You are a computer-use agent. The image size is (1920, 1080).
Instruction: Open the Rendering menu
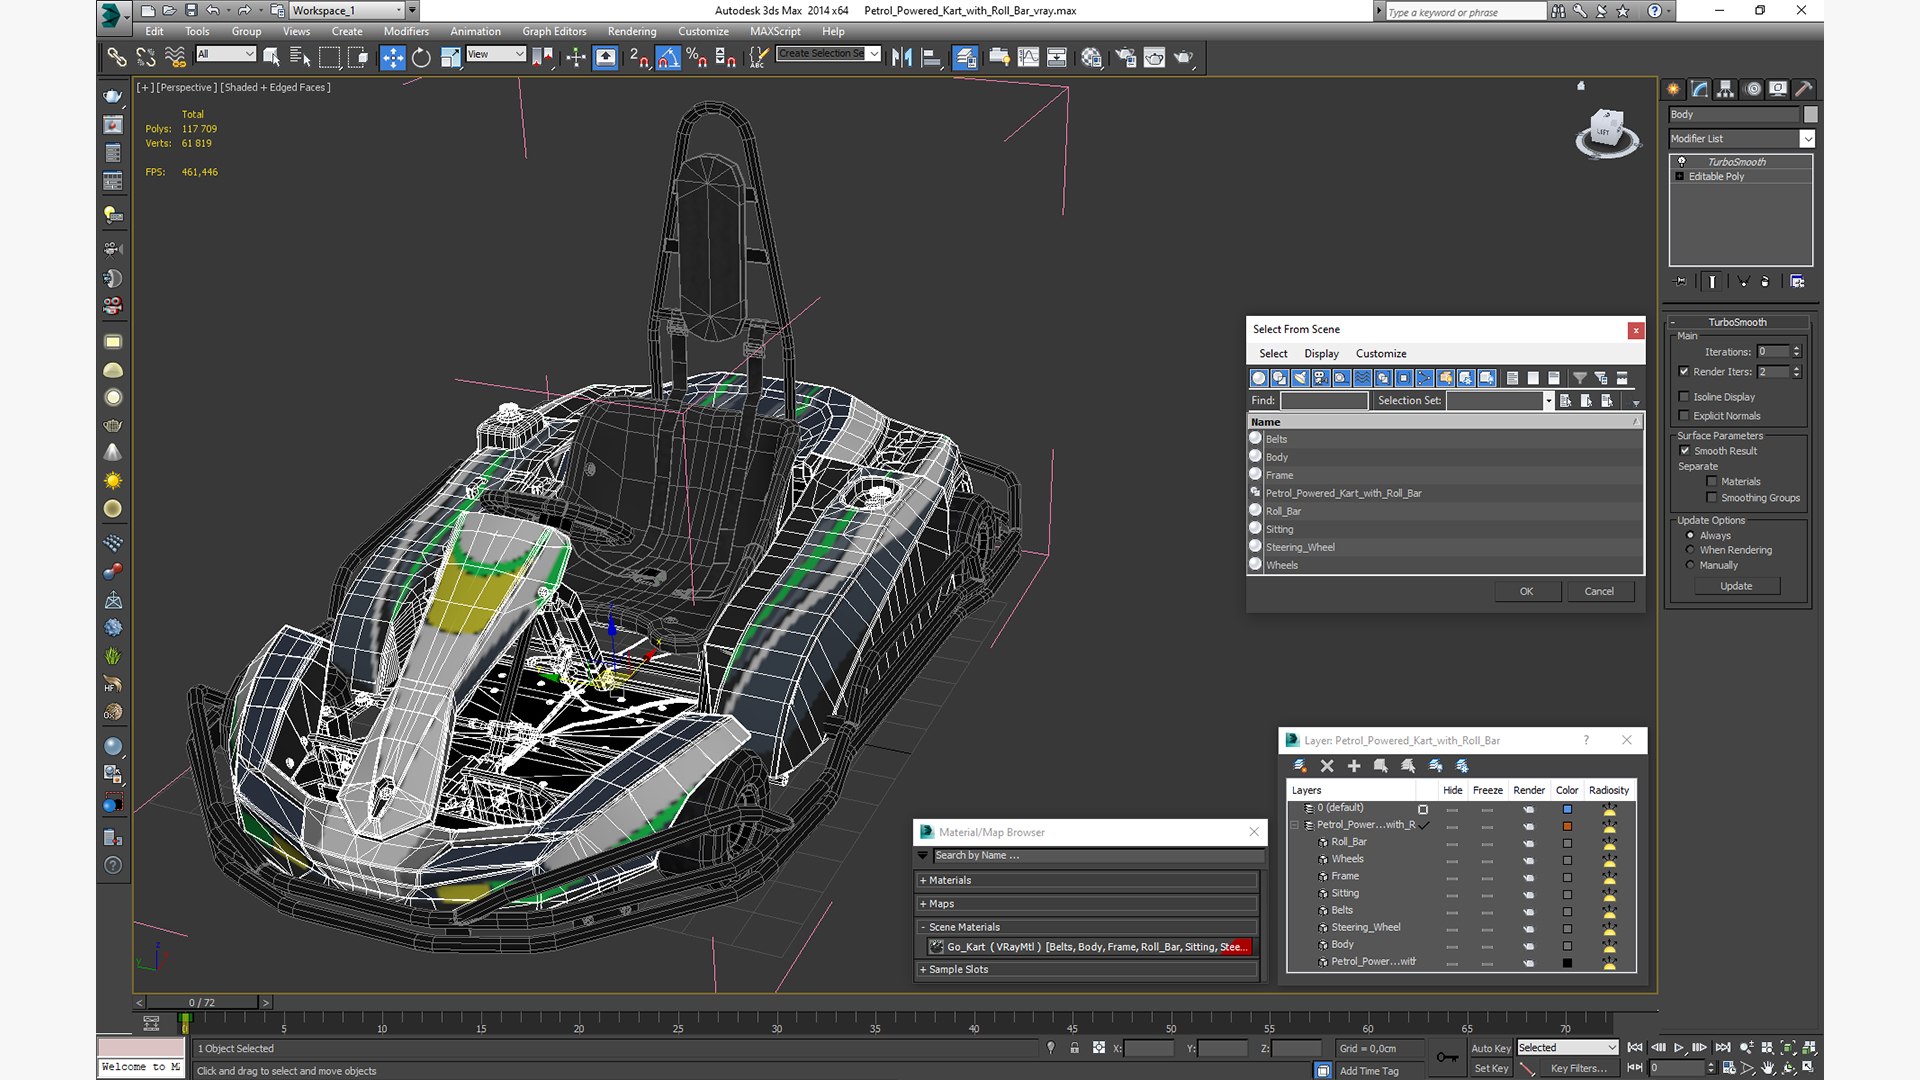(x=632, y=31)
